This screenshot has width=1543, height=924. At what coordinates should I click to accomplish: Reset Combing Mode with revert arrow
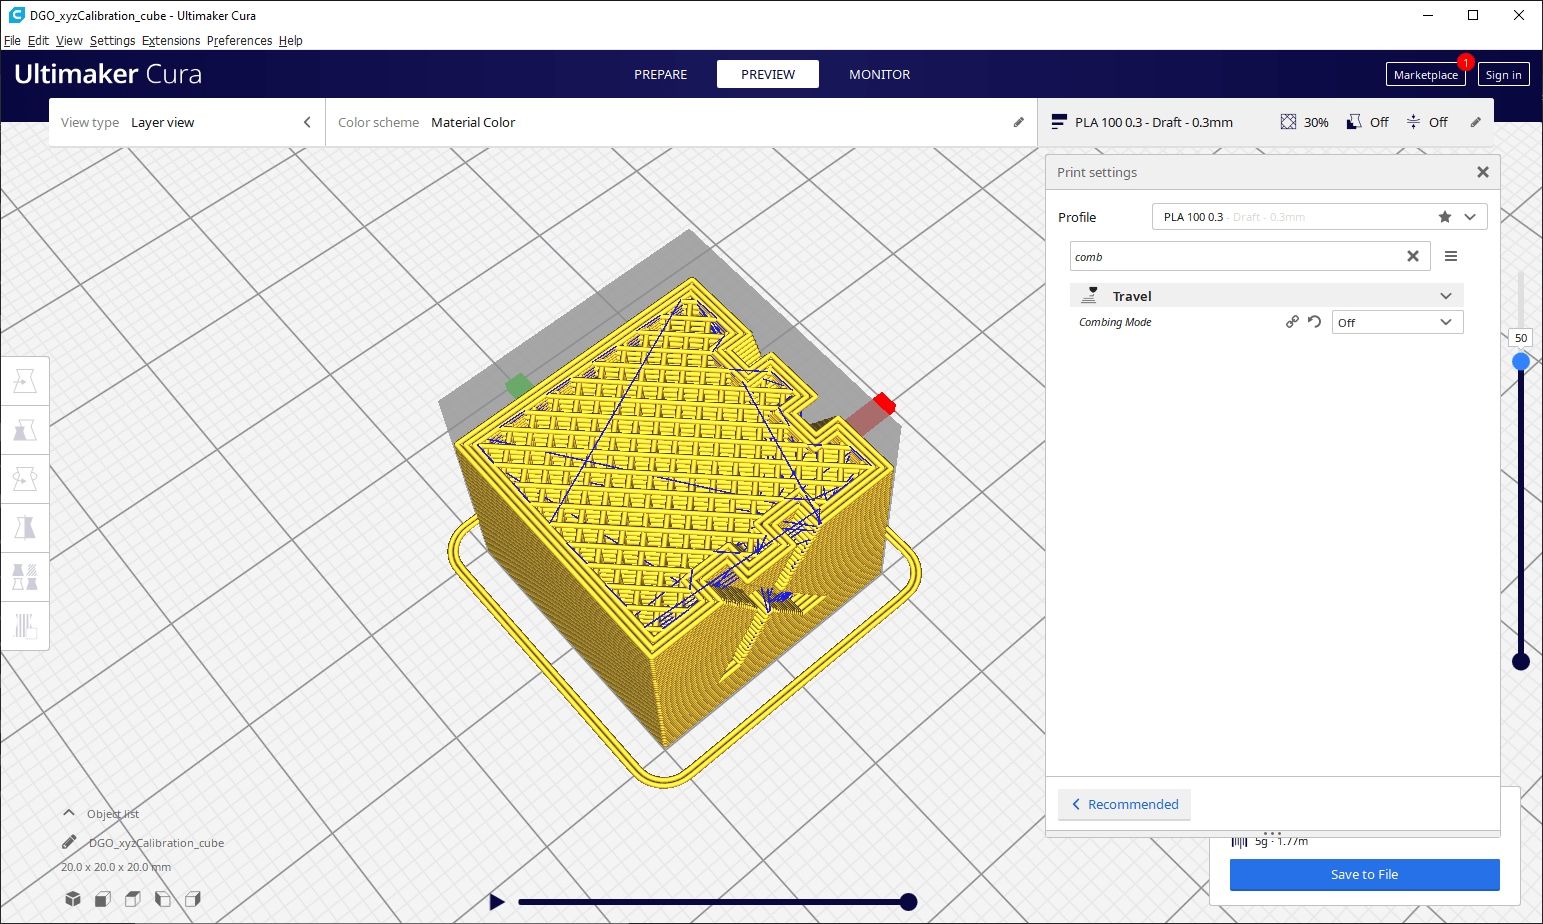point(1314,322)
